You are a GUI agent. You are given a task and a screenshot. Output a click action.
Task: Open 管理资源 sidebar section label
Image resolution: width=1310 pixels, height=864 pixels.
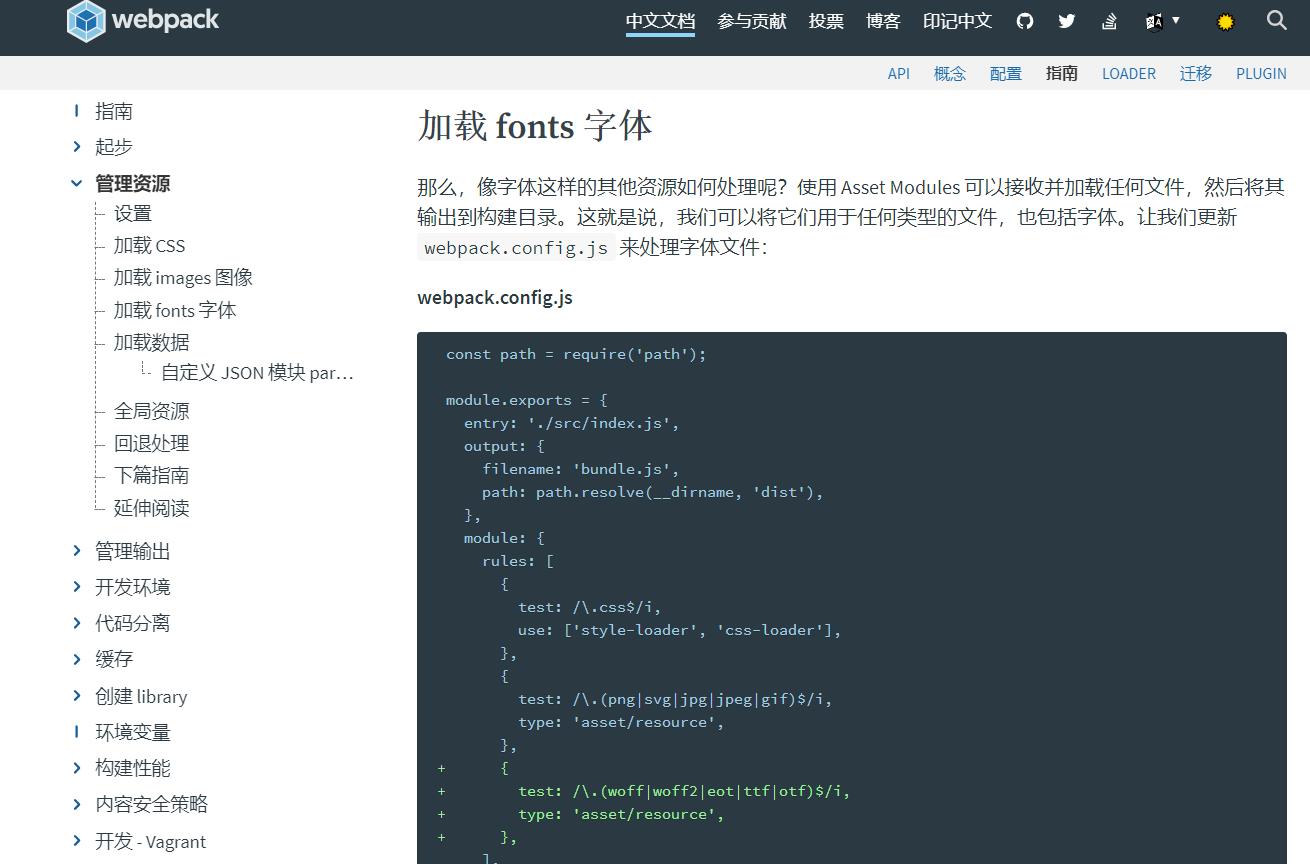(133, 183)
